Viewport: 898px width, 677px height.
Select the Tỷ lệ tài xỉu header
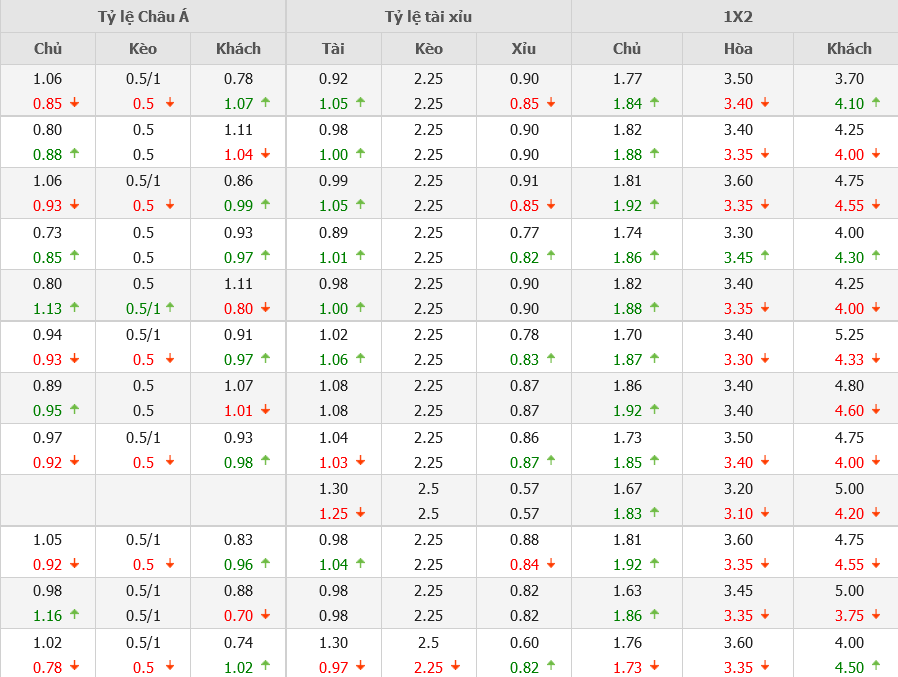point(428,16)
